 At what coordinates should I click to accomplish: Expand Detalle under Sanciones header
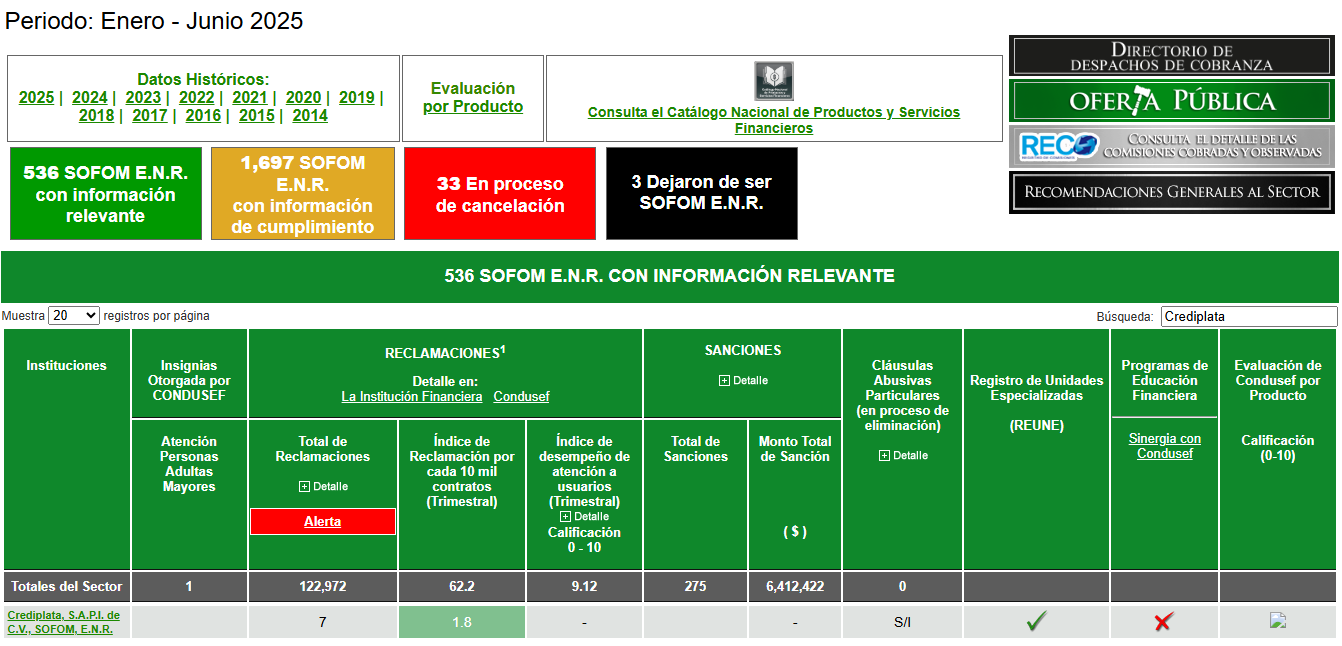(743, 380)
